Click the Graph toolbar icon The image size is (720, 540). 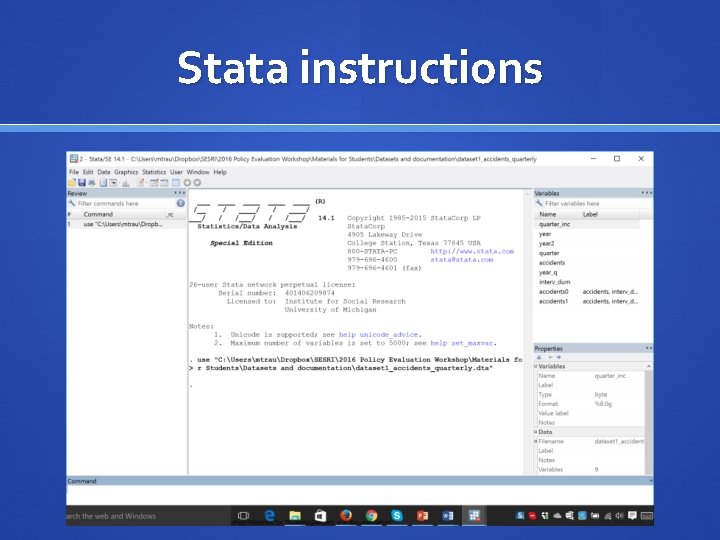click(126, 183)
